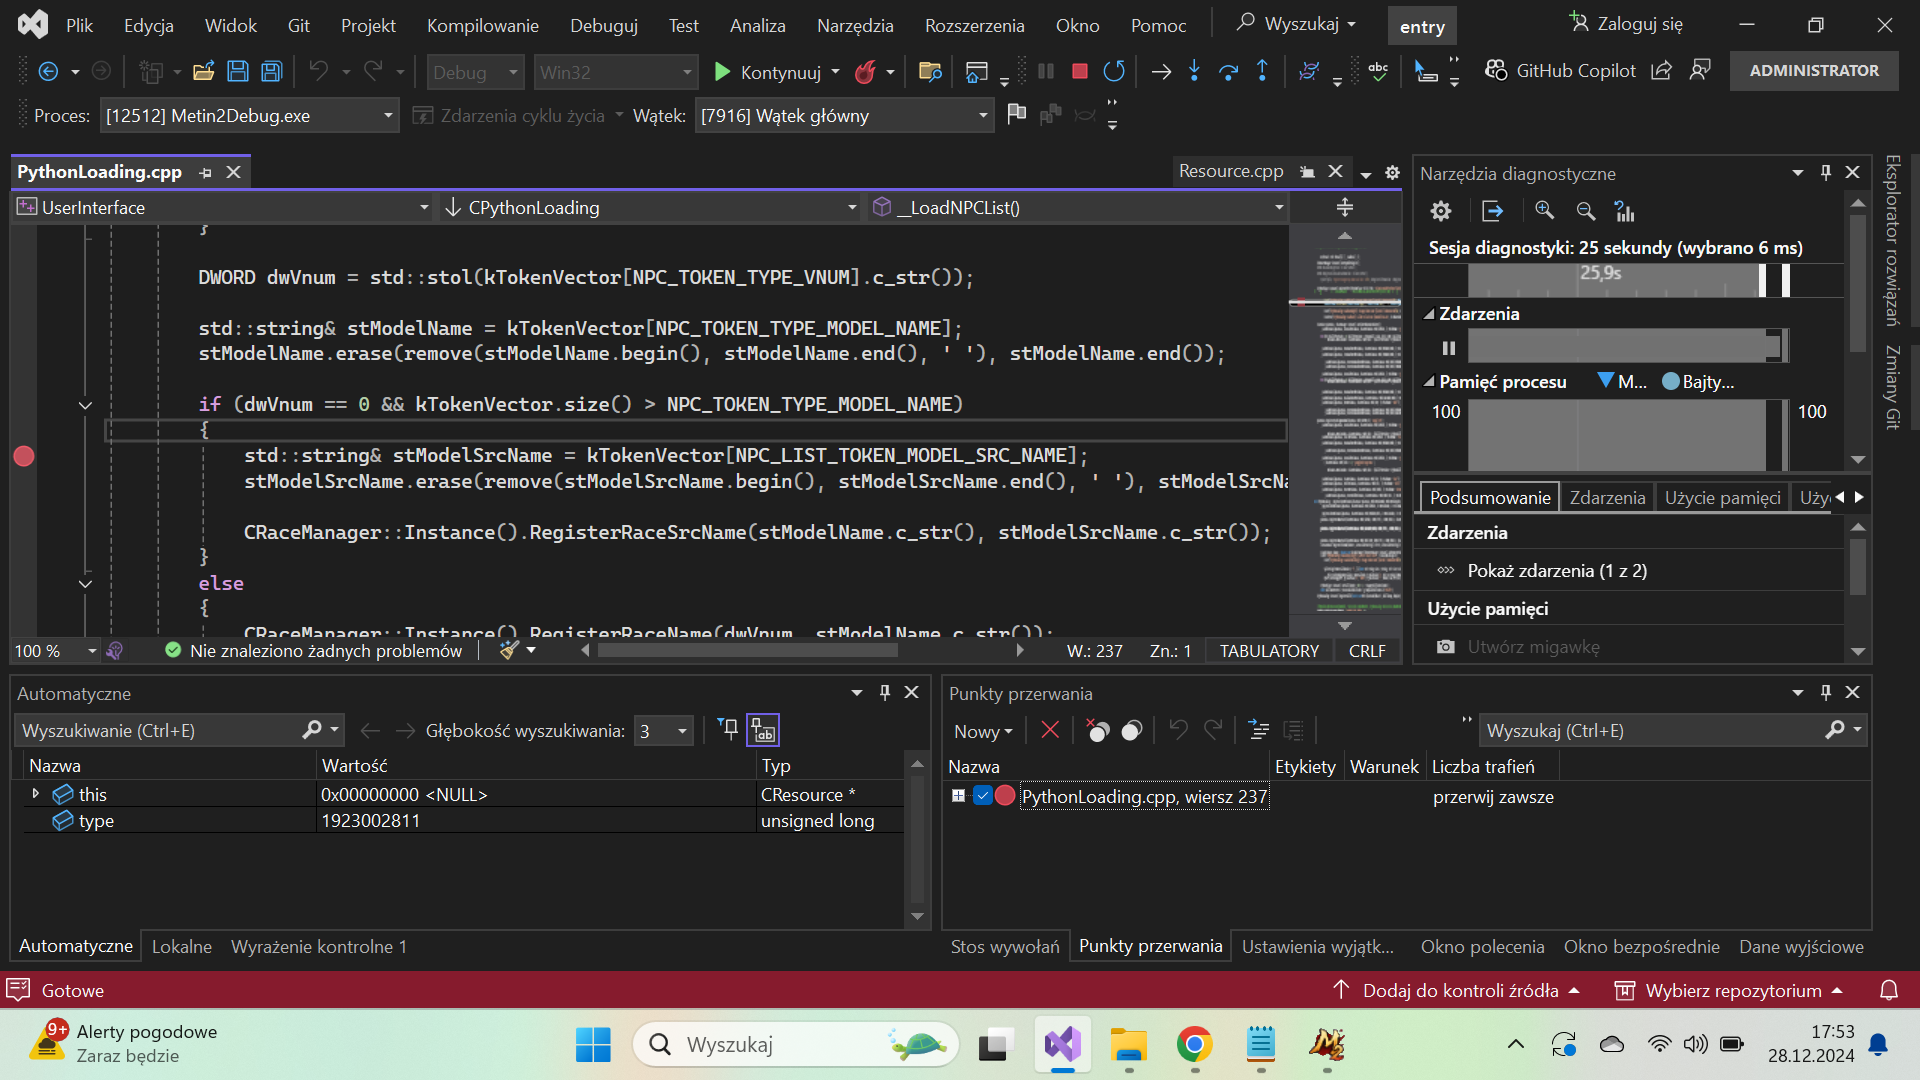Image resolution: width=1920 pixels, height=1080 pixels.
Task: Click the Restart debugging icon
Action: pos(1113,71)
